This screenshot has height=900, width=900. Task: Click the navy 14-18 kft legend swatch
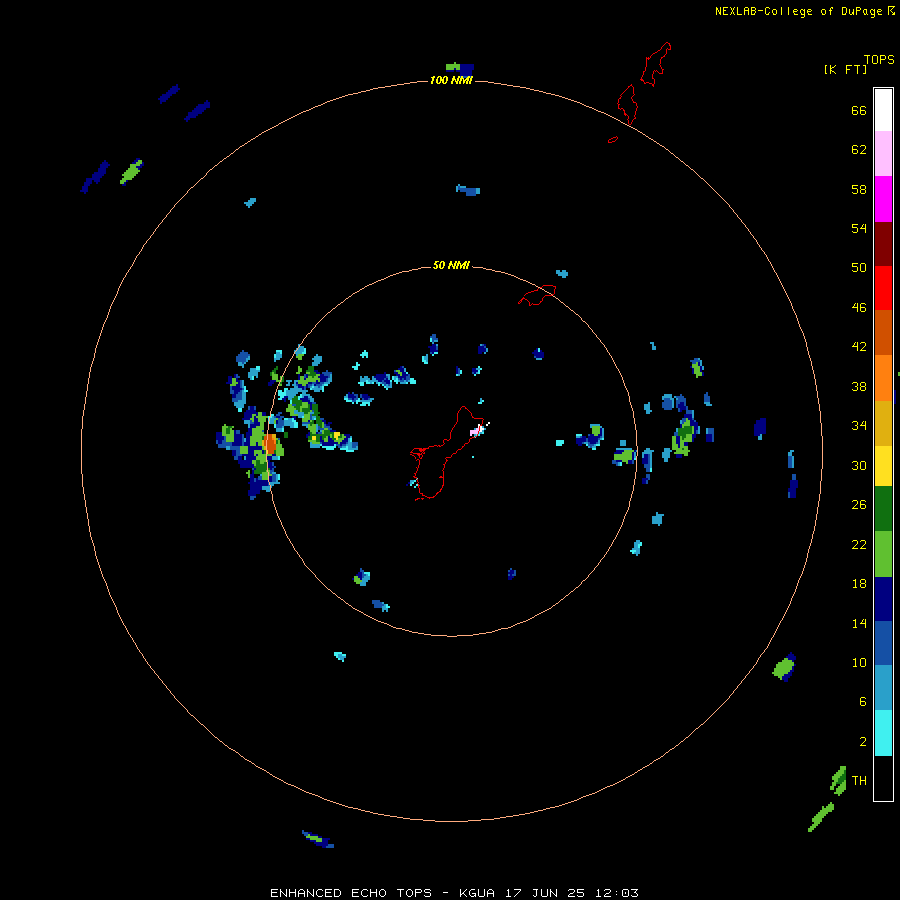[x=883, y=599]
